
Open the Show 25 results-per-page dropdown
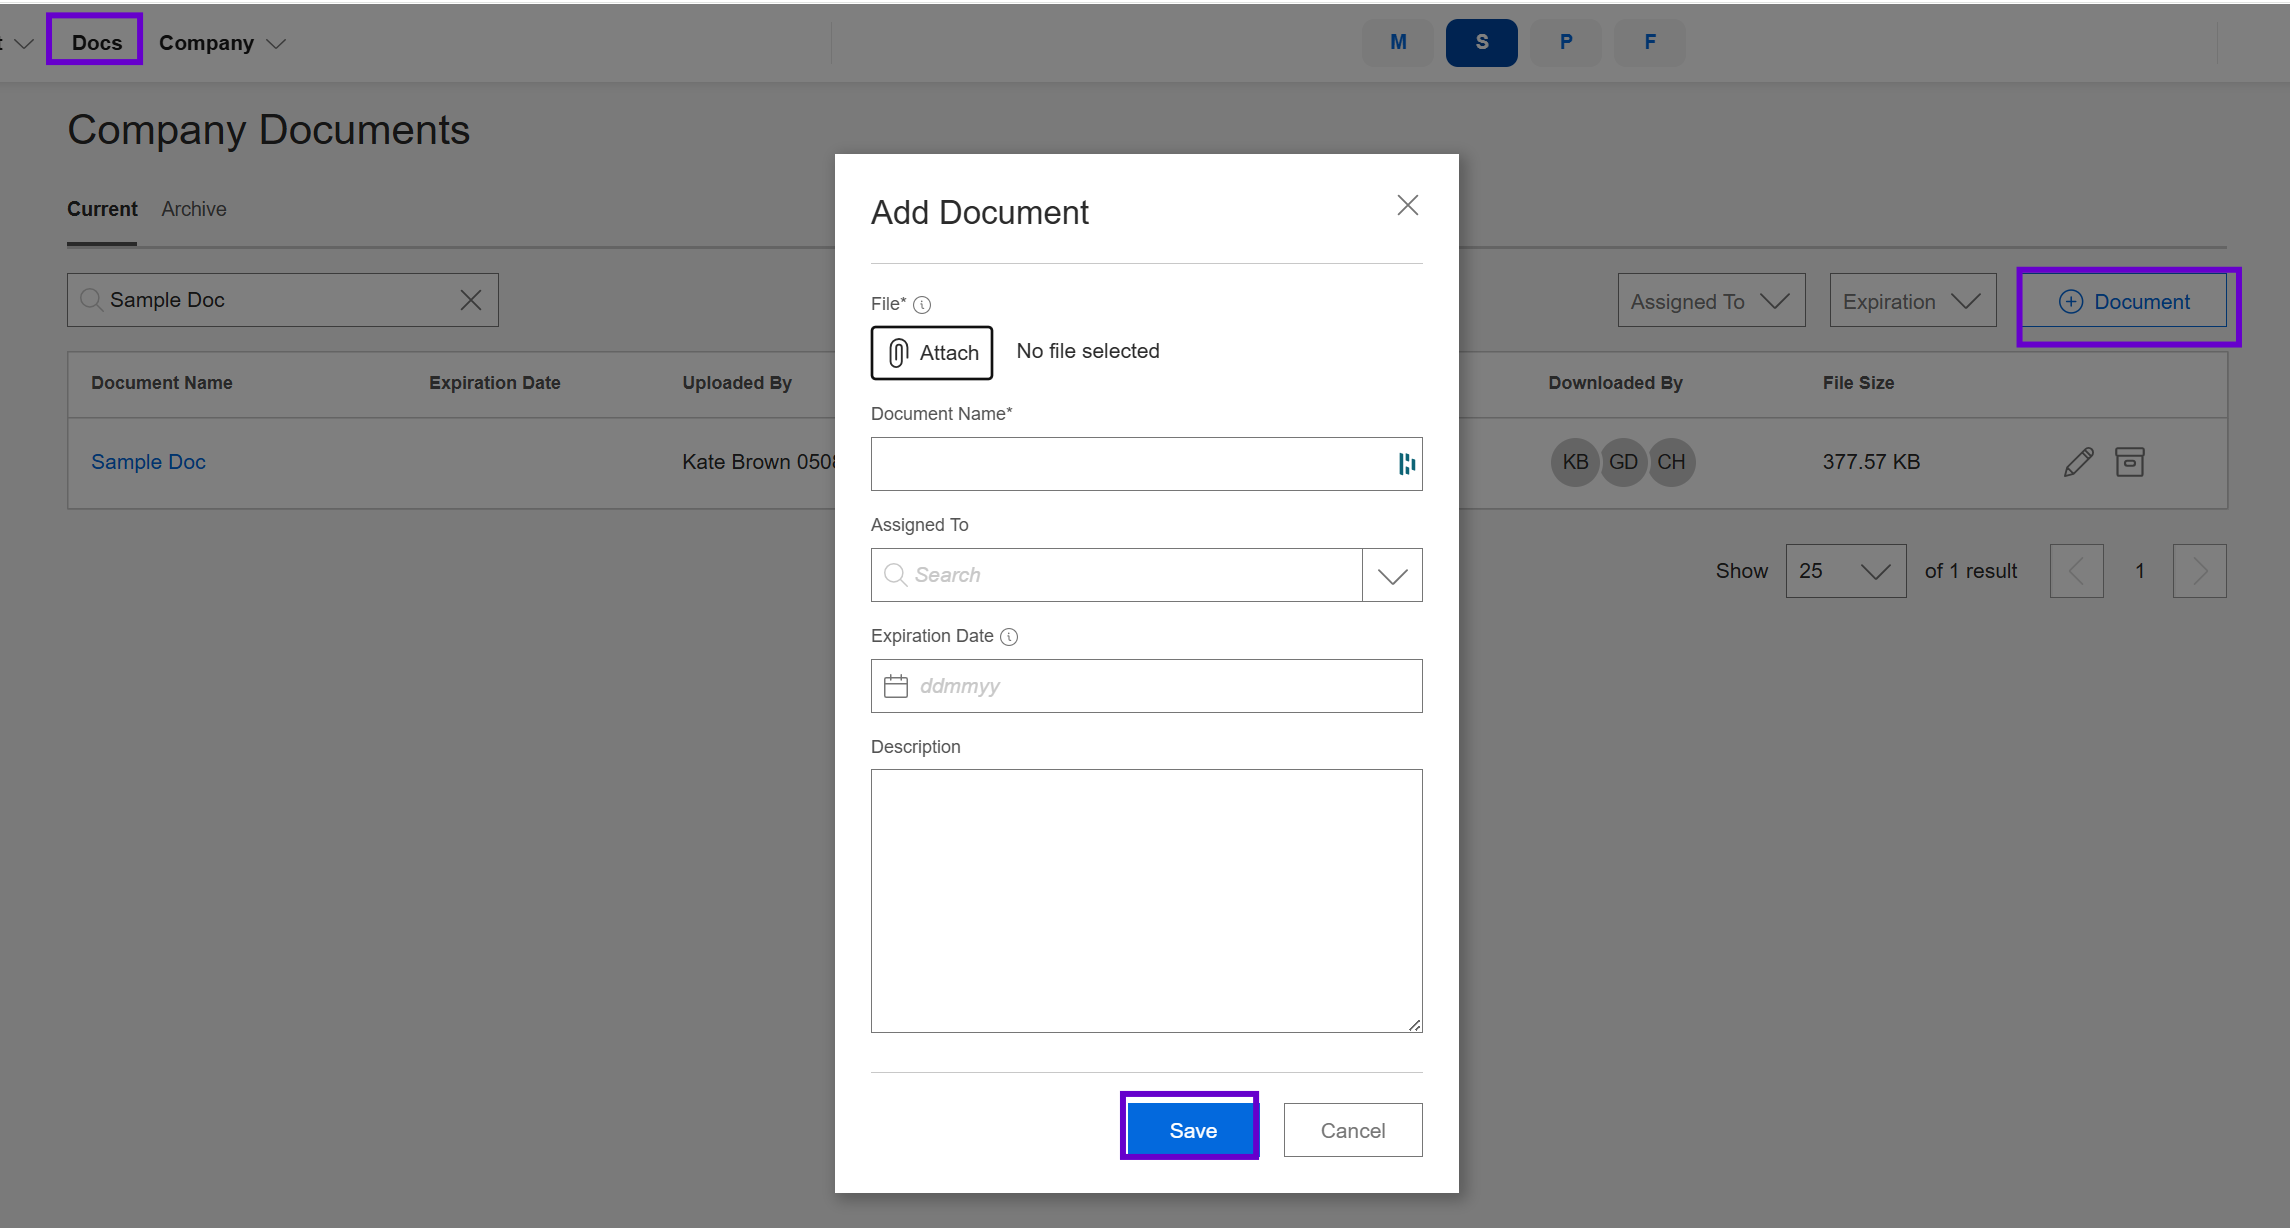click(x=1845, y=571)
